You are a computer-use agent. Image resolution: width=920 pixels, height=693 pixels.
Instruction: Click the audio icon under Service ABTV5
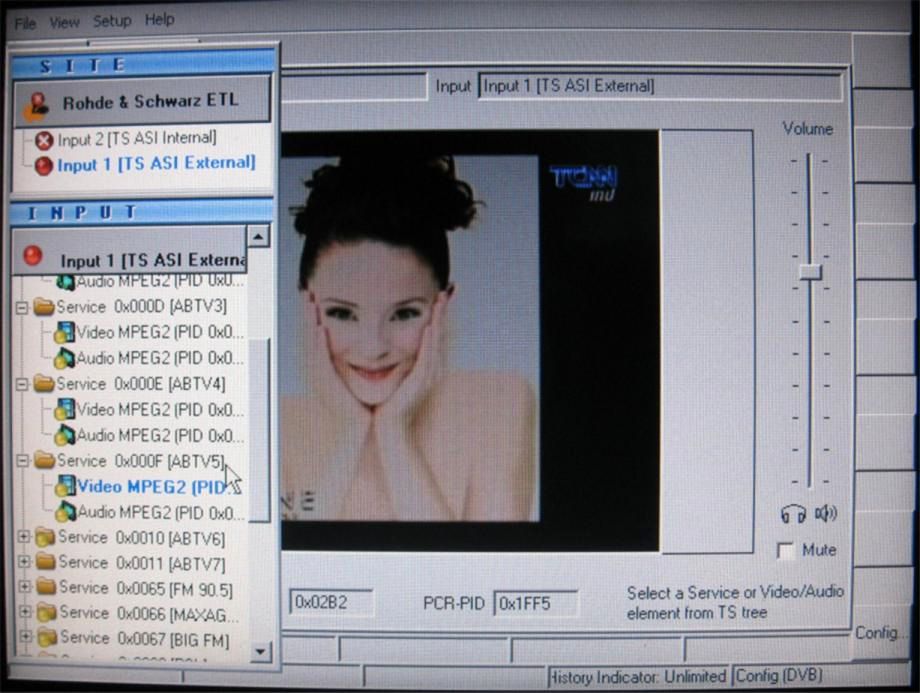click(65, 512)
